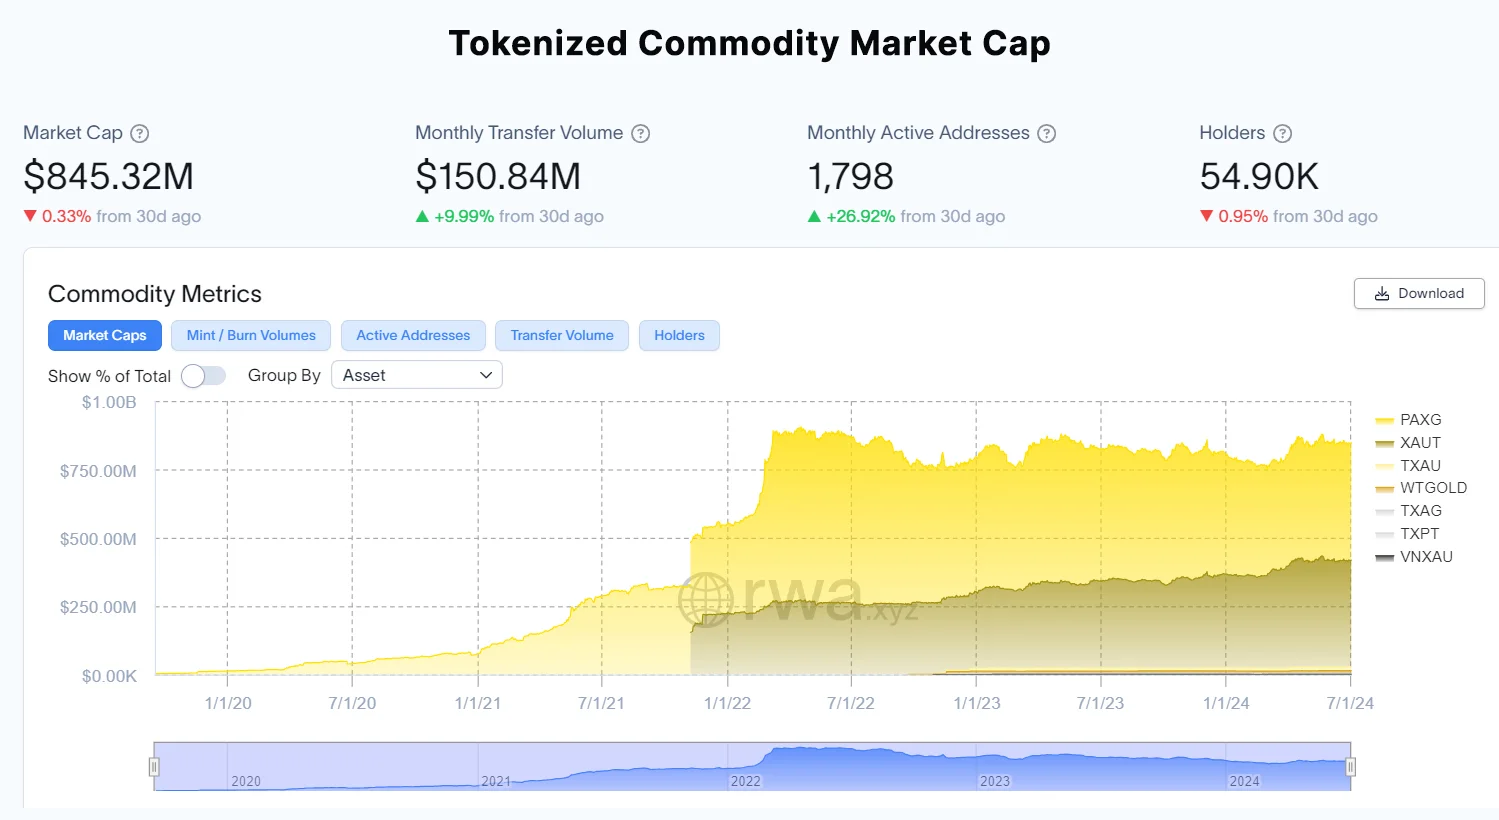This screenshot has width=1499, height=820.
Task: Select the WTGOLD legend marker
Action: [x=1386, y=488]
